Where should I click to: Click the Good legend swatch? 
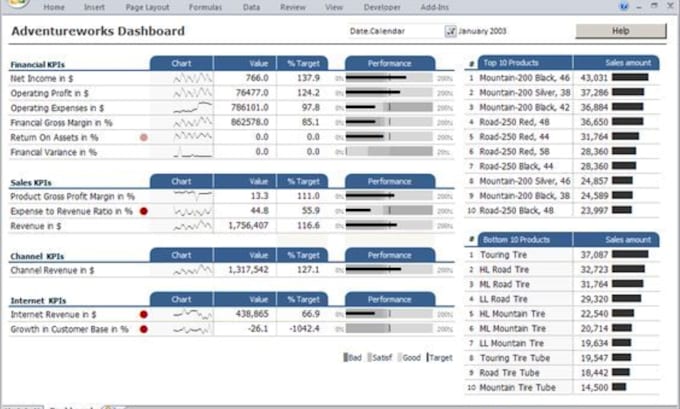tap(399, 358)
